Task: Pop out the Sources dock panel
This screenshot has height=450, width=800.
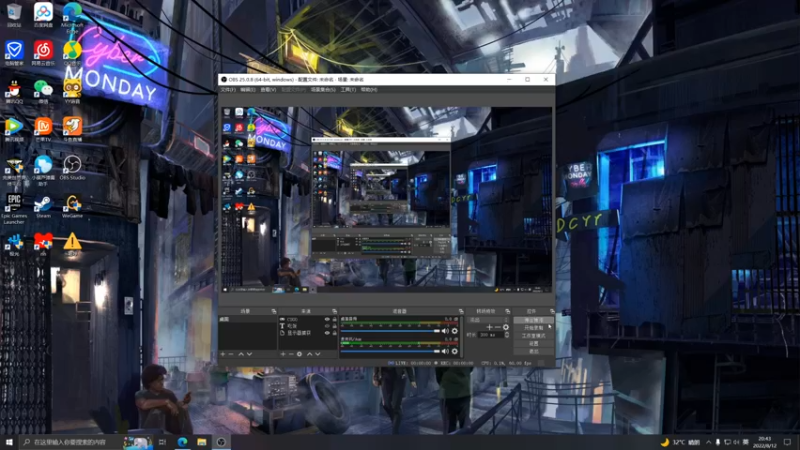Action: pyautogui.click(x=335, y=311)
